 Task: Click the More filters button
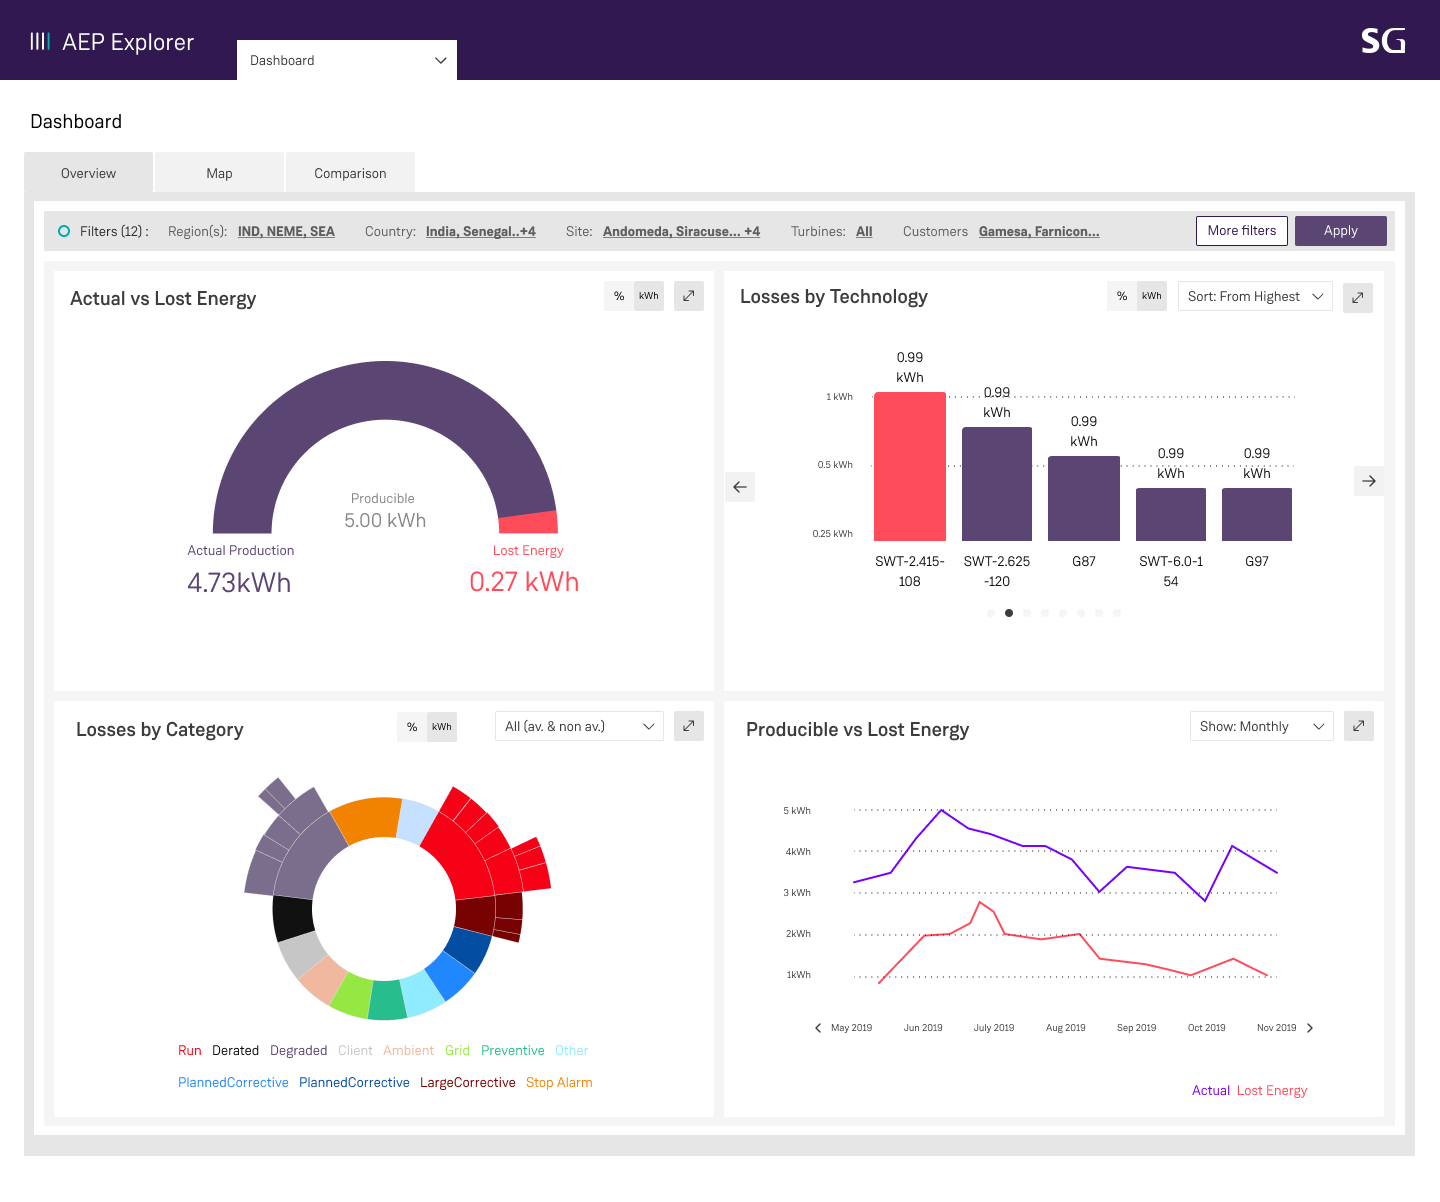pyautogui.click(x=1242, y=231)
